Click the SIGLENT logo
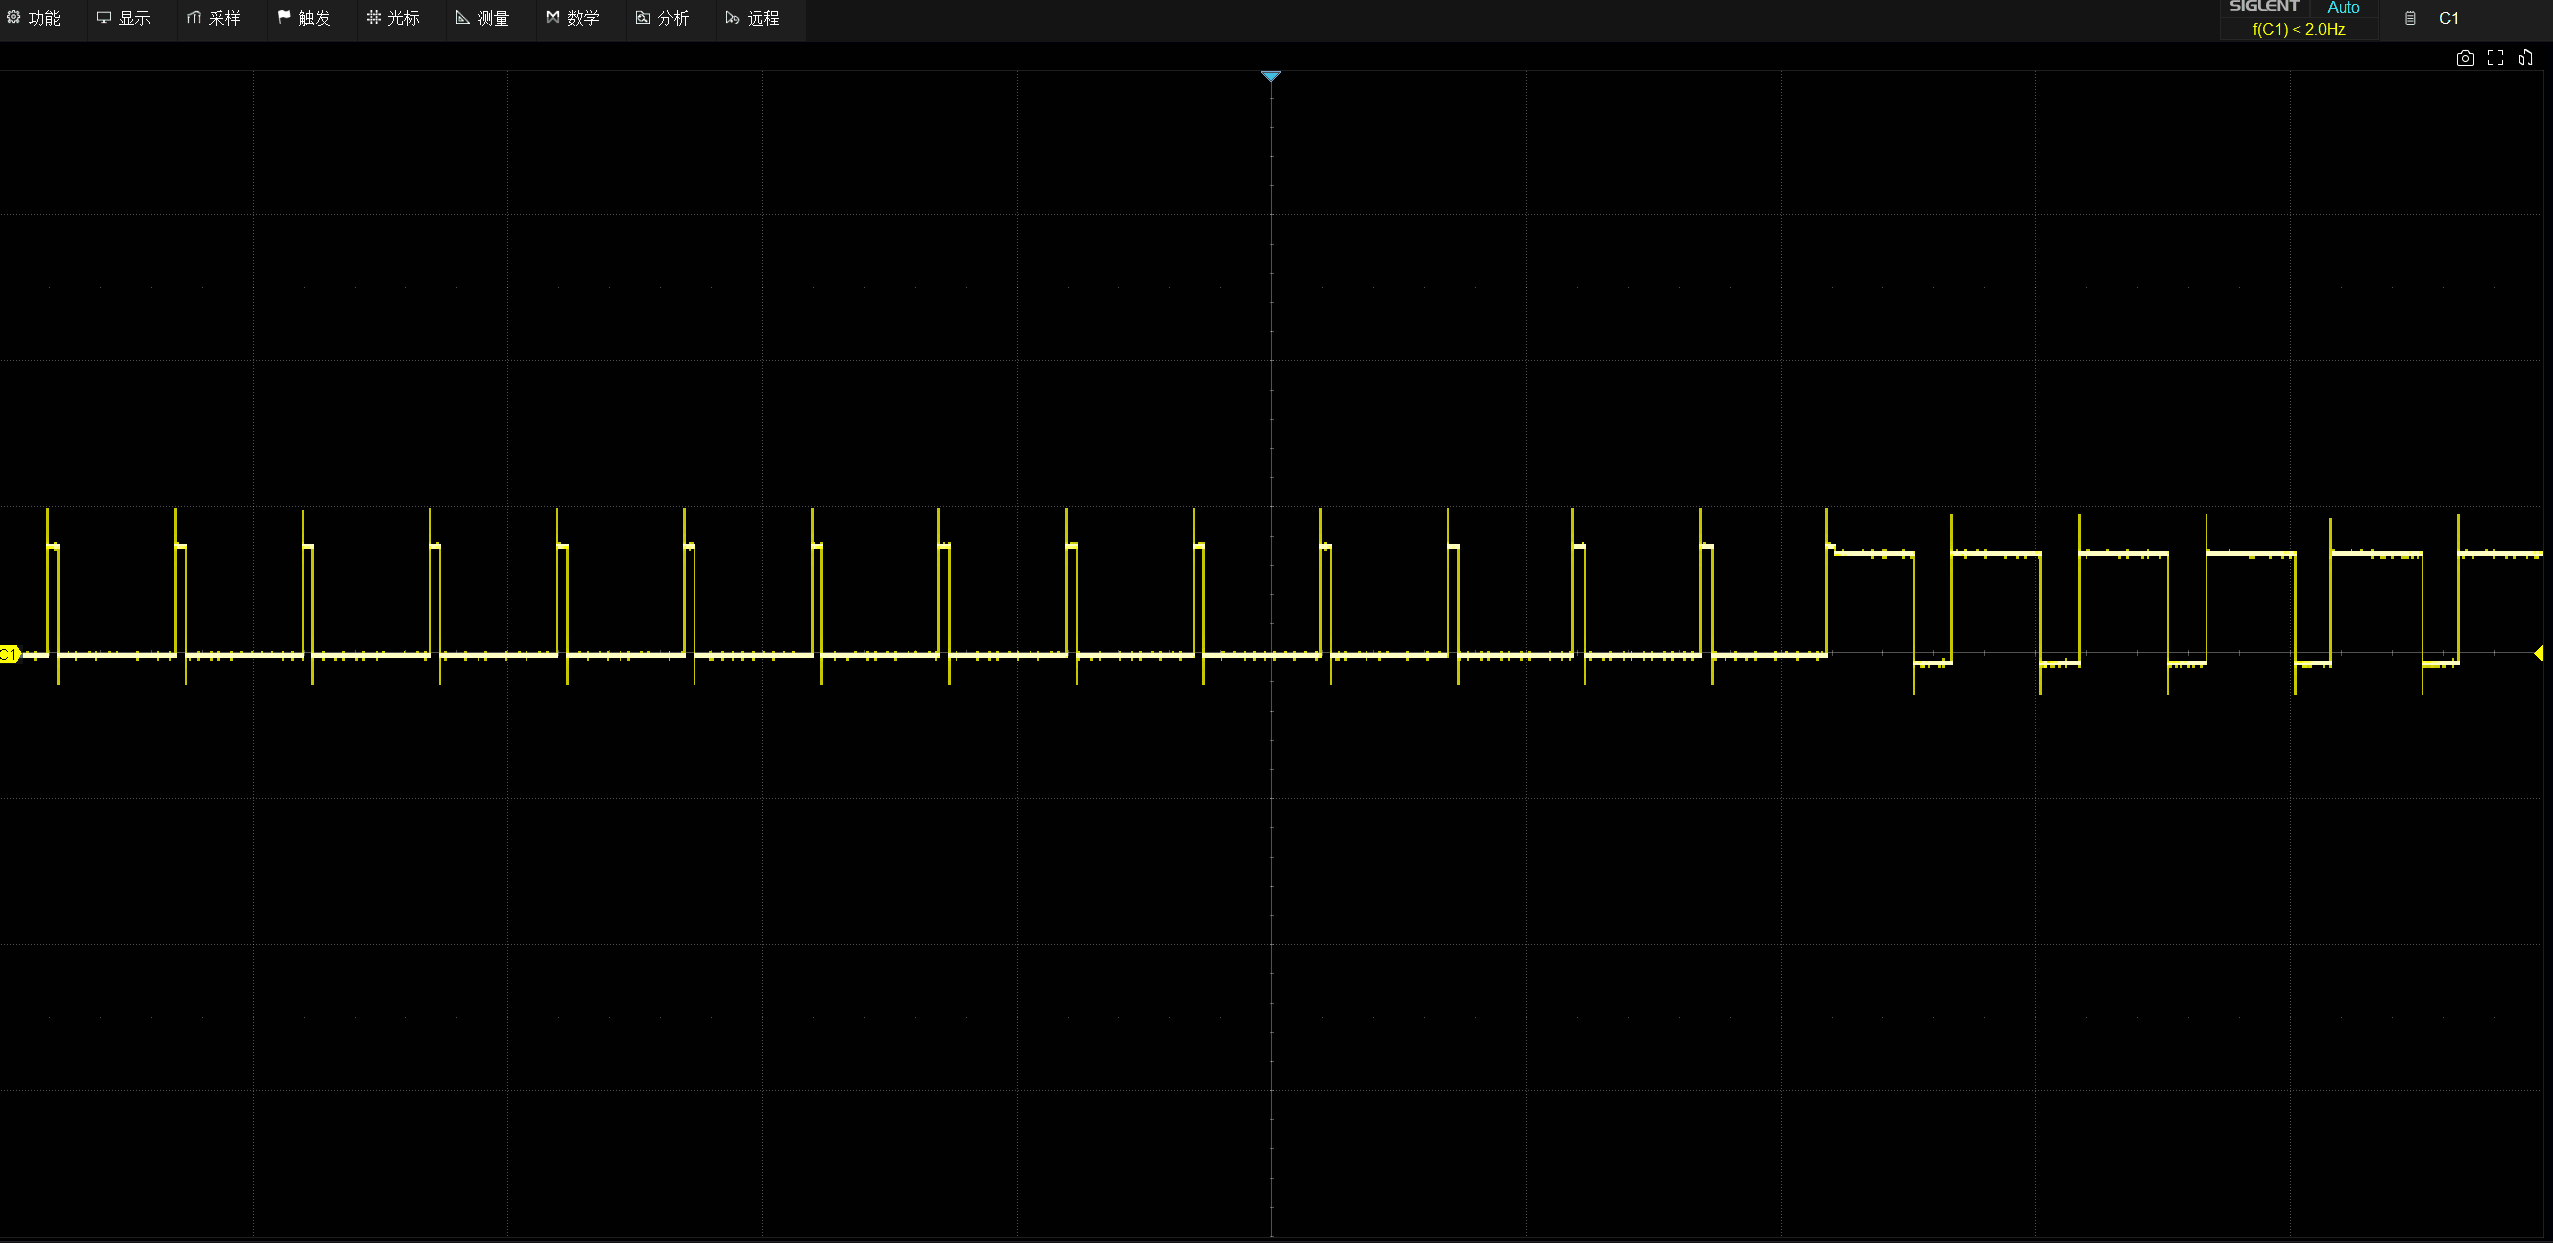Image resolution: width=2553 pixels, height=1243 pixels. tap(2263, 7)
